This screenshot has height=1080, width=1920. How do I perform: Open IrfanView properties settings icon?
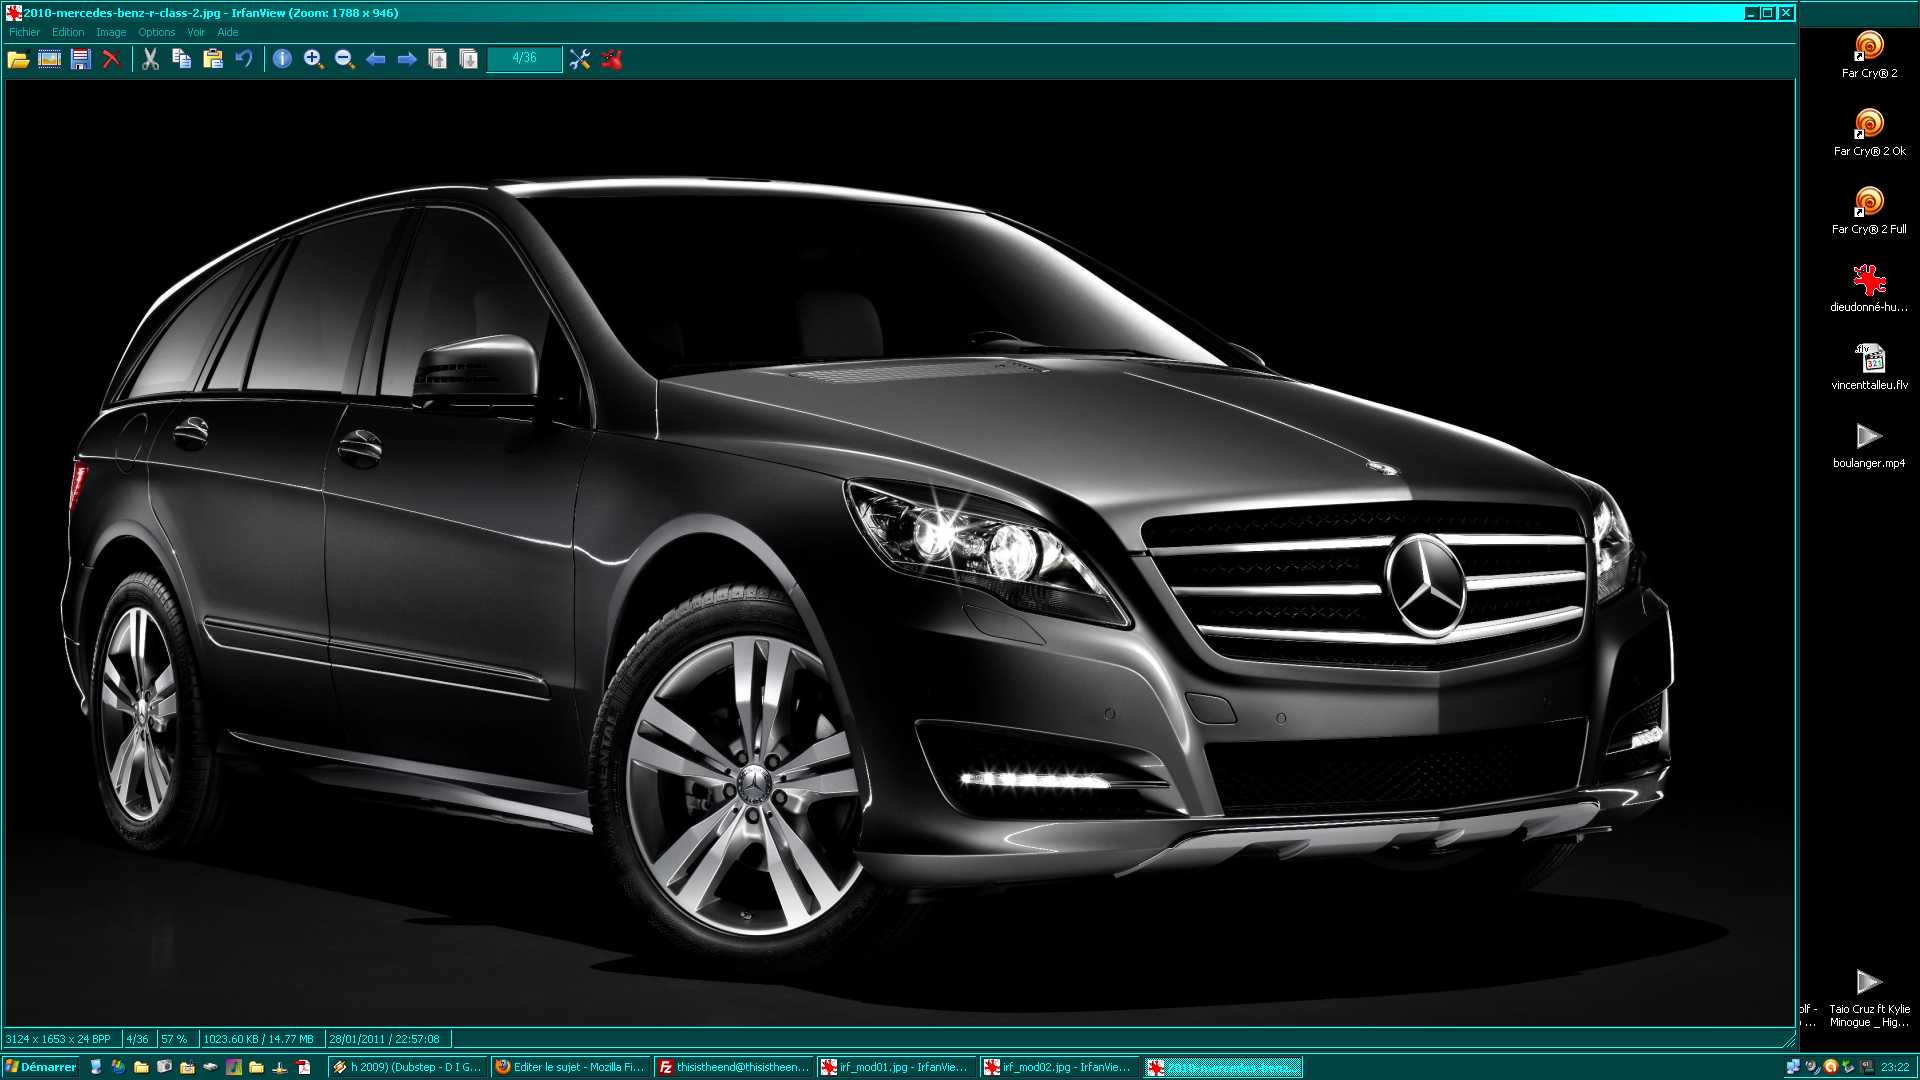point(580,59)
